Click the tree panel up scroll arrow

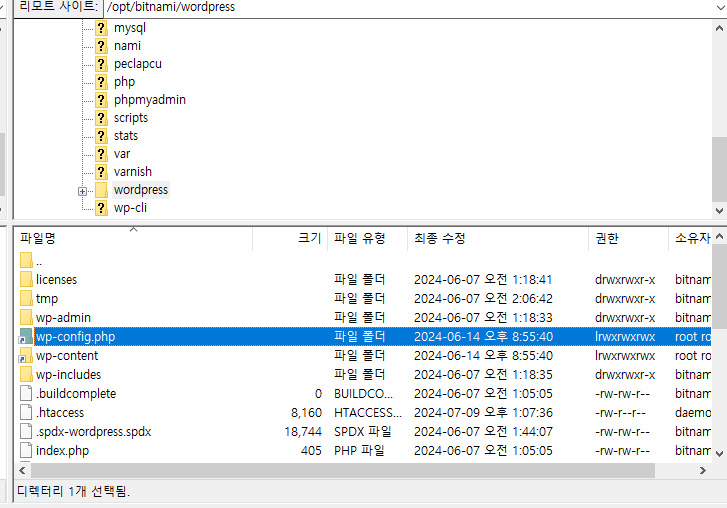[x=719, y=28]
